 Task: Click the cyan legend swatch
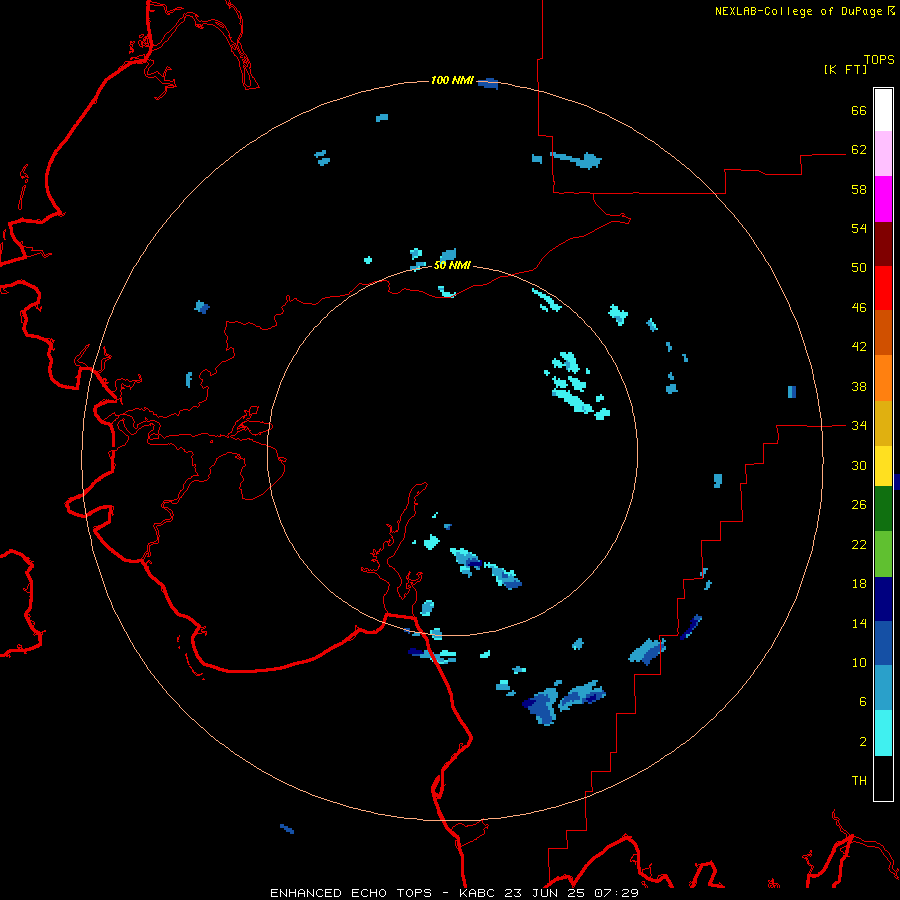click(x=883, y=733)
